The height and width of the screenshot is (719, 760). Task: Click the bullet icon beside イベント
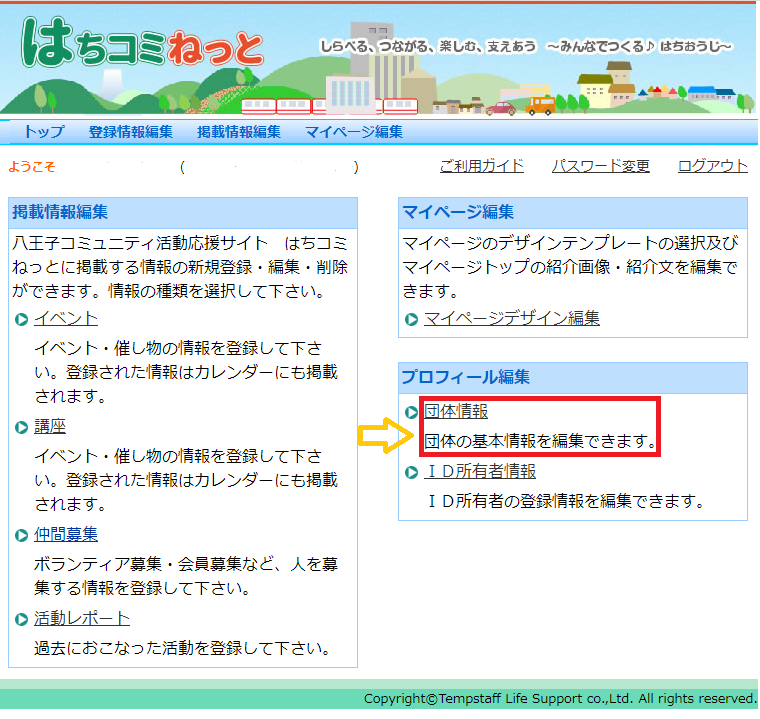[x=22, y=320]
